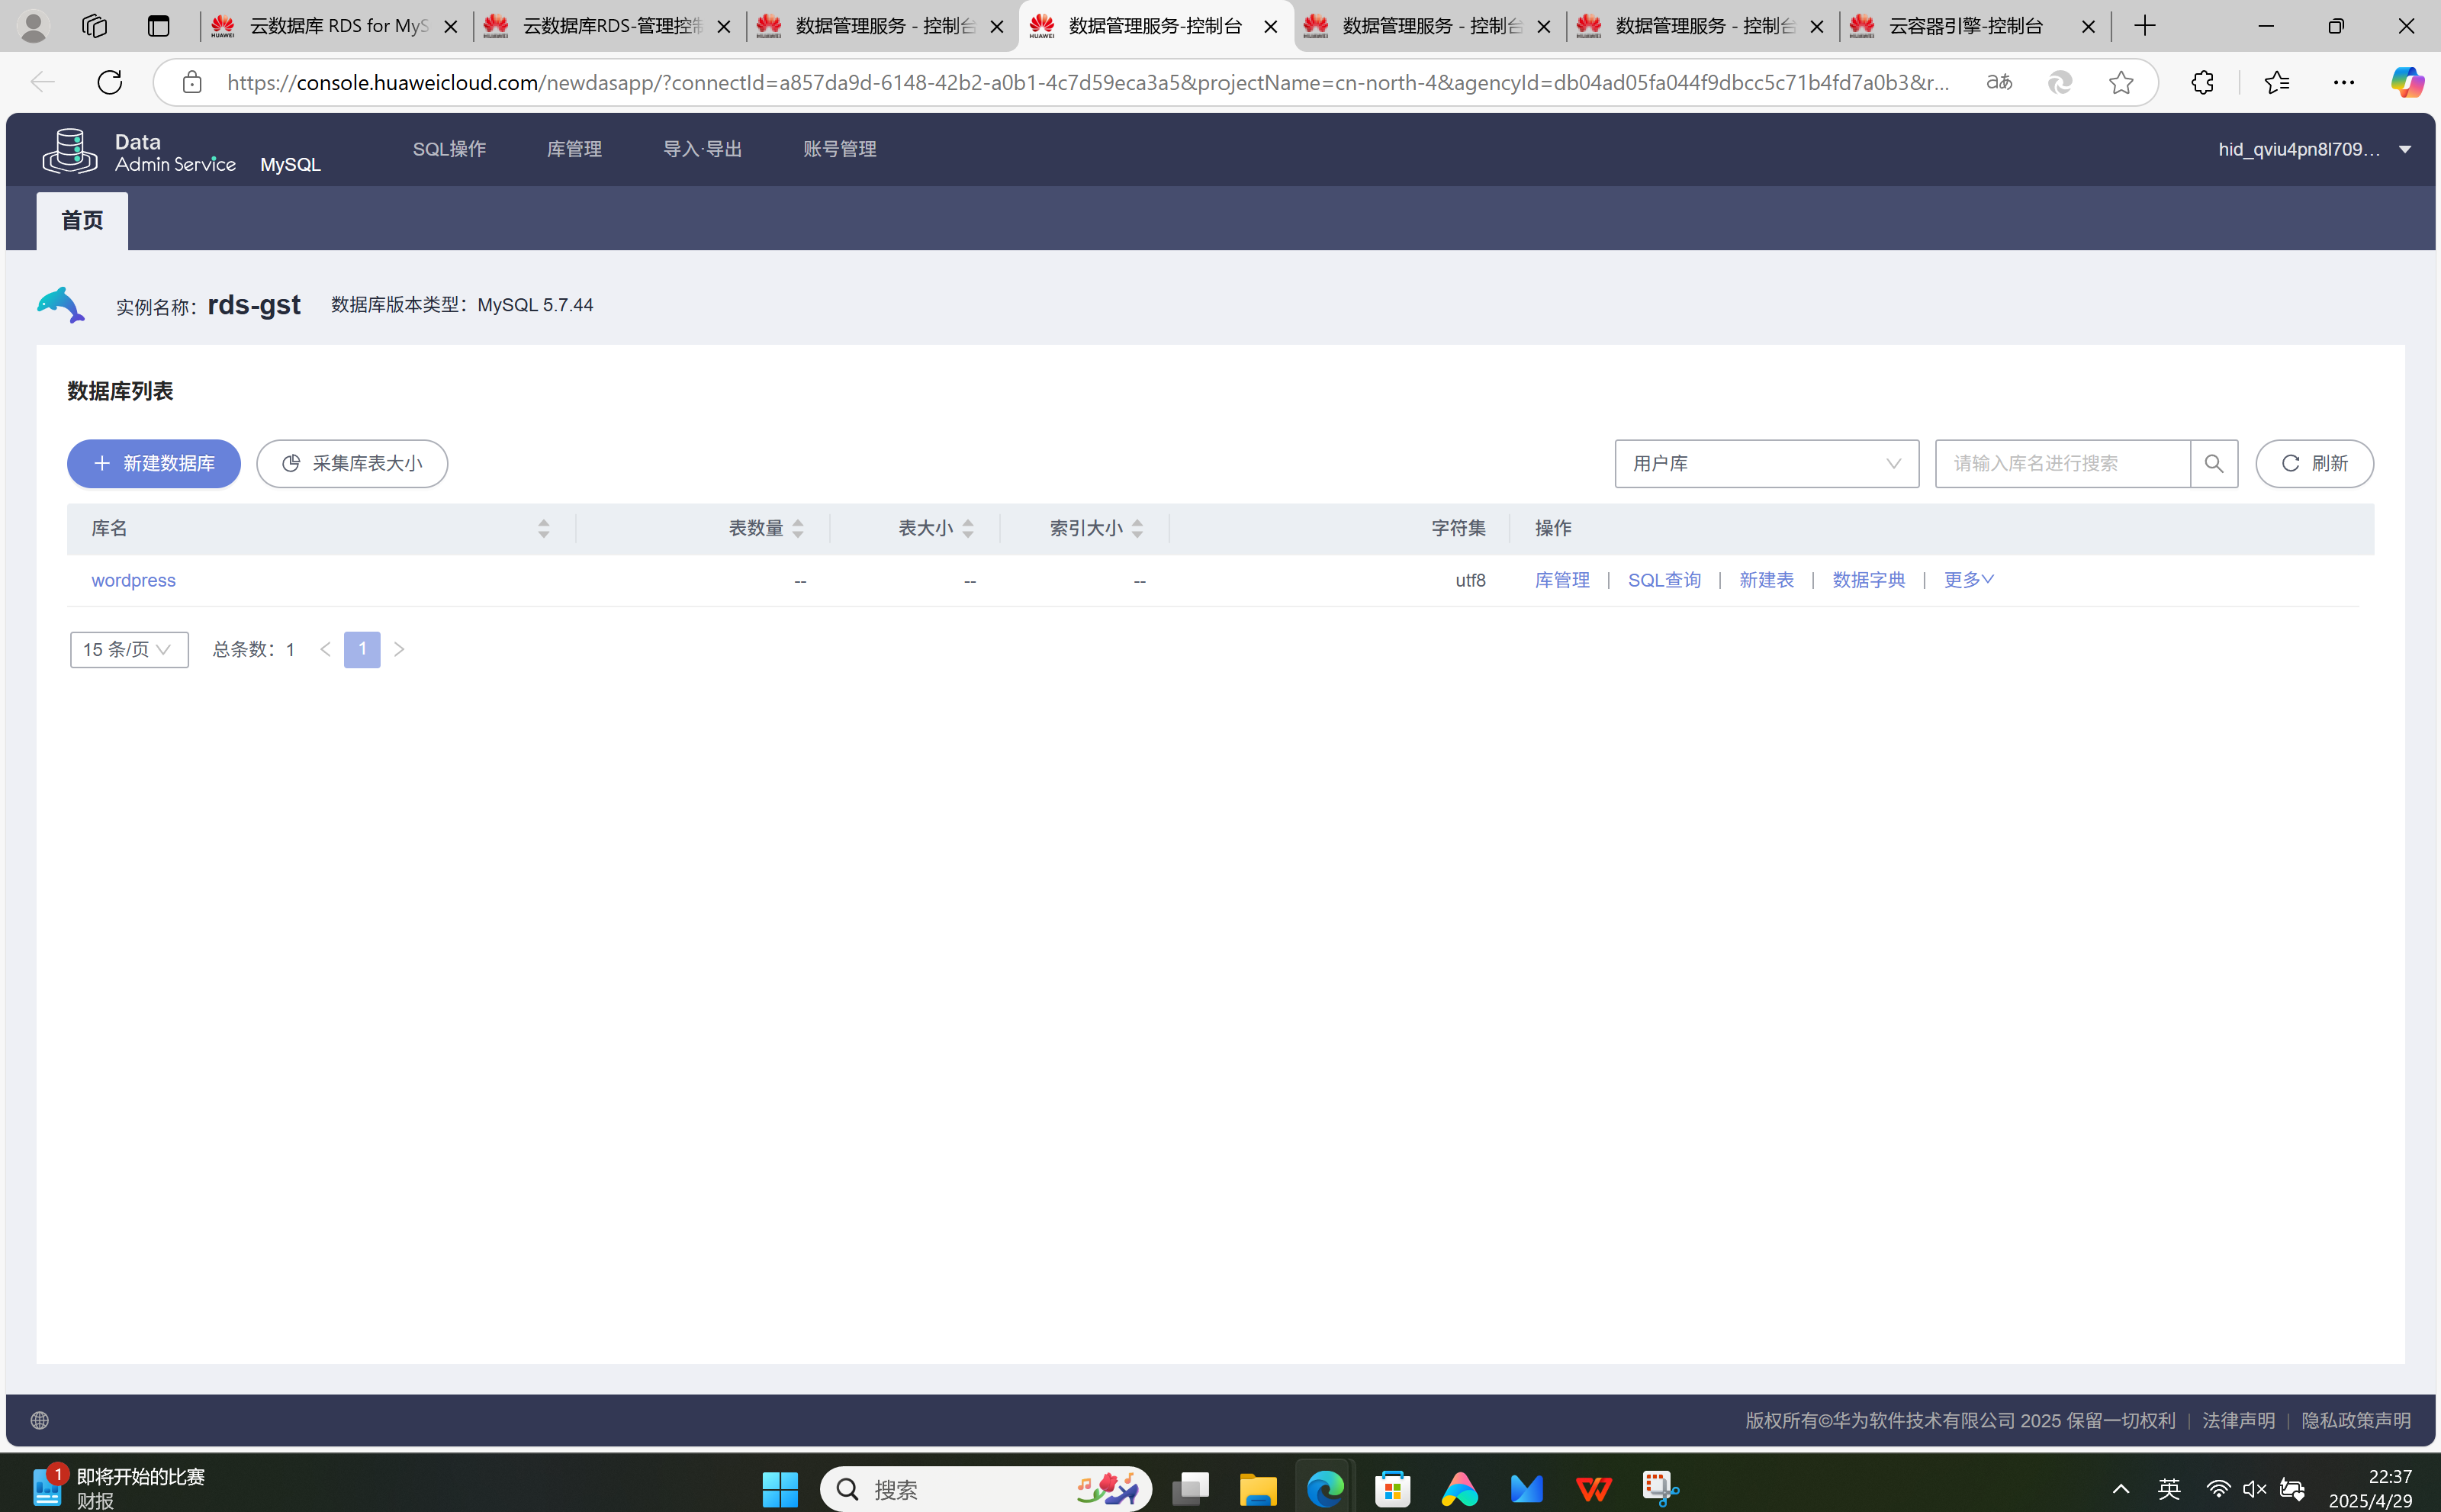
Task: Open the 导入·导出 menu
Action: pyautogui.click(x=702, y=149)
